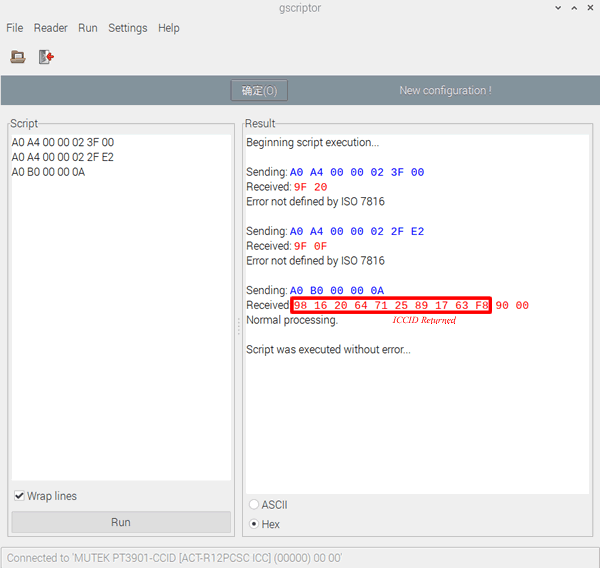Click the 'New configuration !' notification text
The height and width of the screenshot is (568, 600).
tap(445, 90)
